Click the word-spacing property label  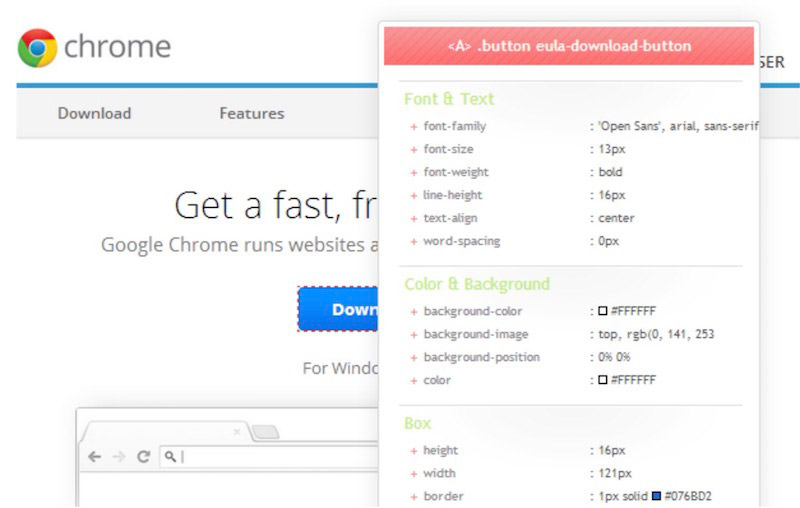coord(462,241)
